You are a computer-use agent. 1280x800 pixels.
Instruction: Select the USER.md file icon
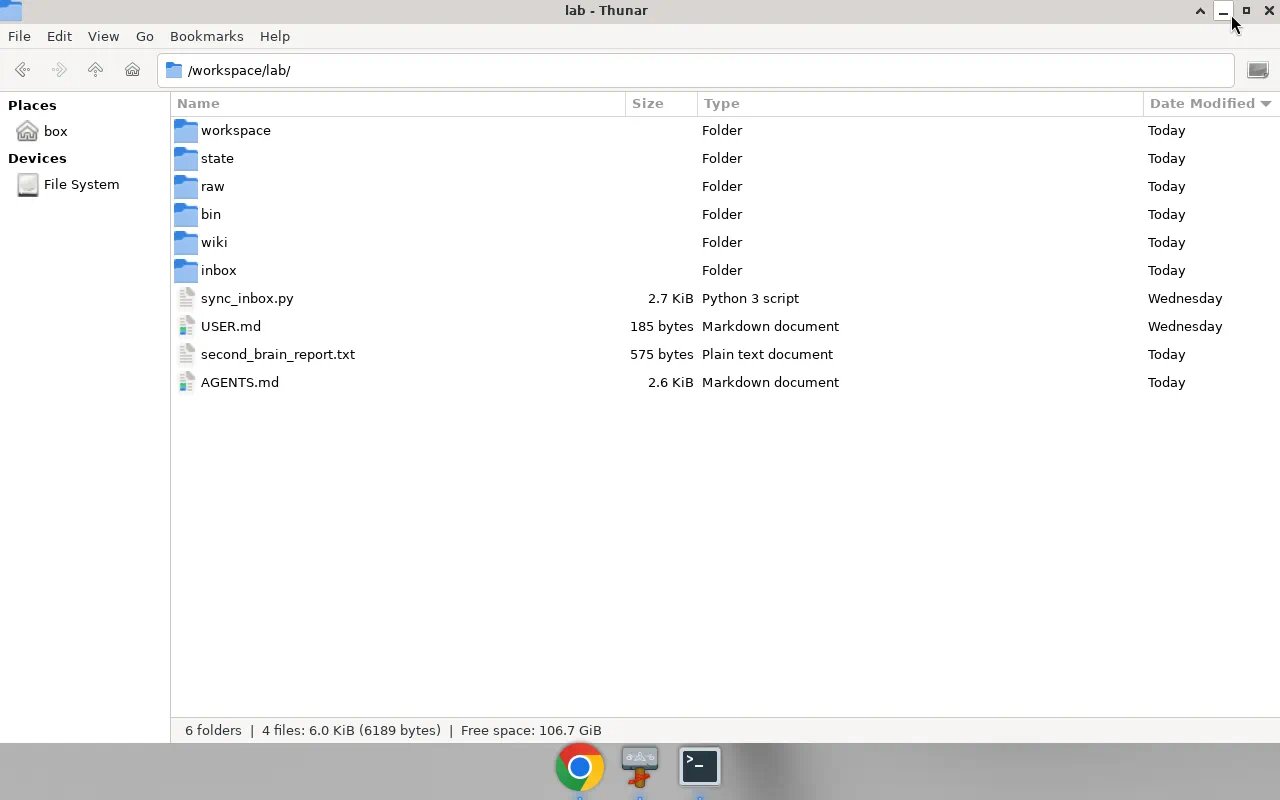tap(186, 326)
